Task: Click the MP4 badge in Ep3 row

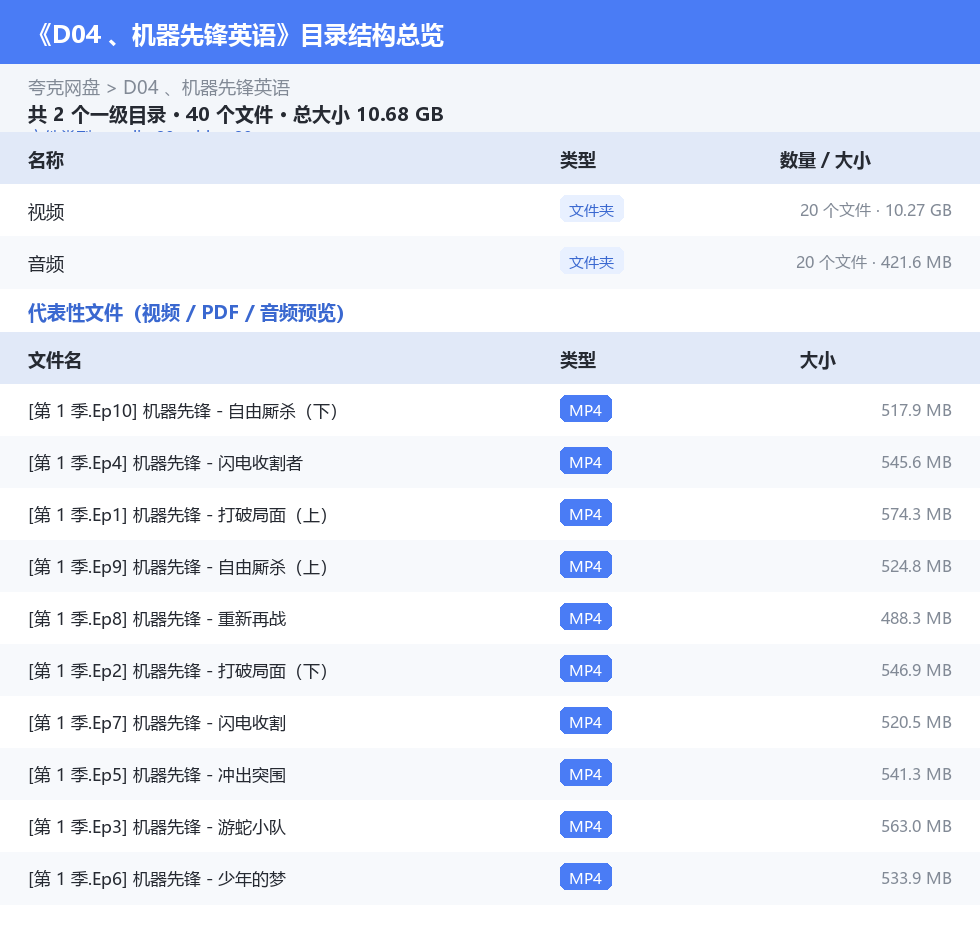Action: (586, 825)
